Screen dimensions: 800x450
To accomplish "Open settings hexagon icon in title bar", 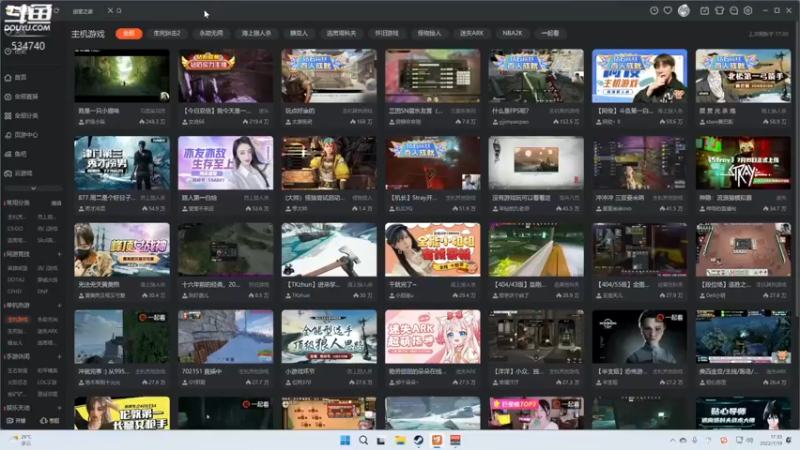I will click(748, 10).
